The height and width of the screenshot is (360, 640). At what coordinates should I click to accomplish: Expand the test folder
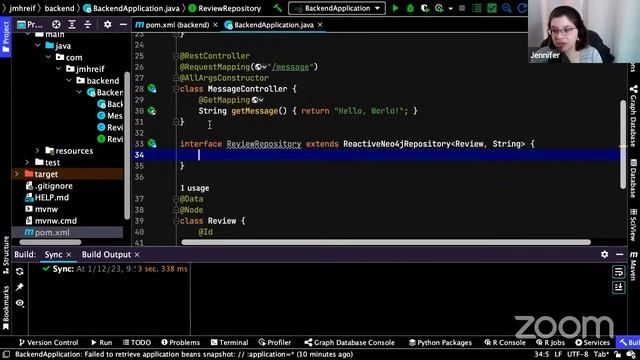(x=27, y=162)
